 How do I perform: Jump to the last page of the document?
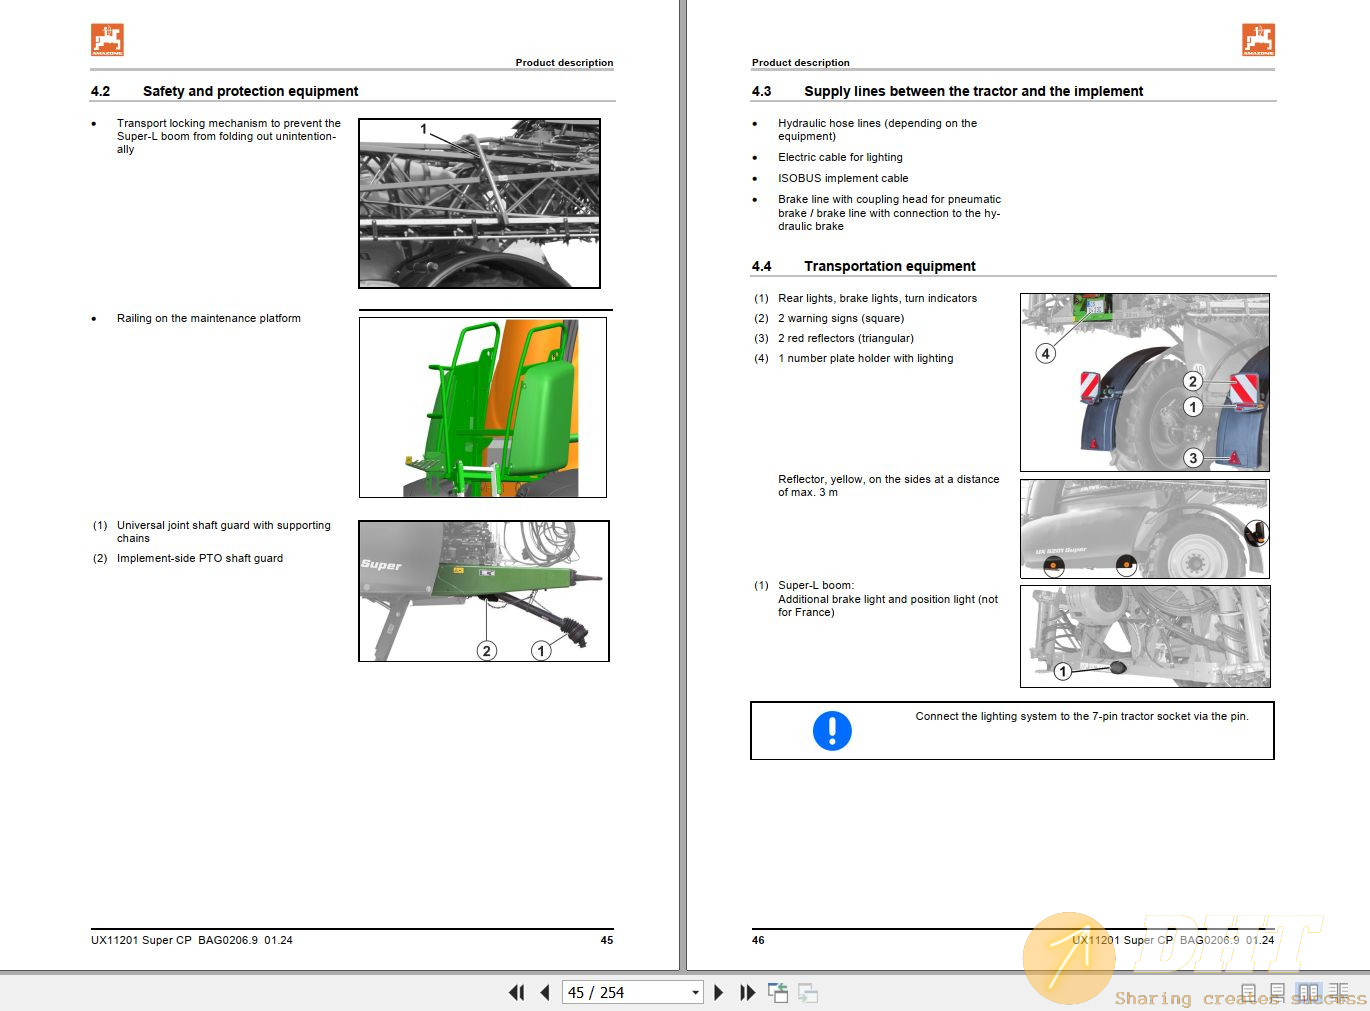click(x=747, y=993)
